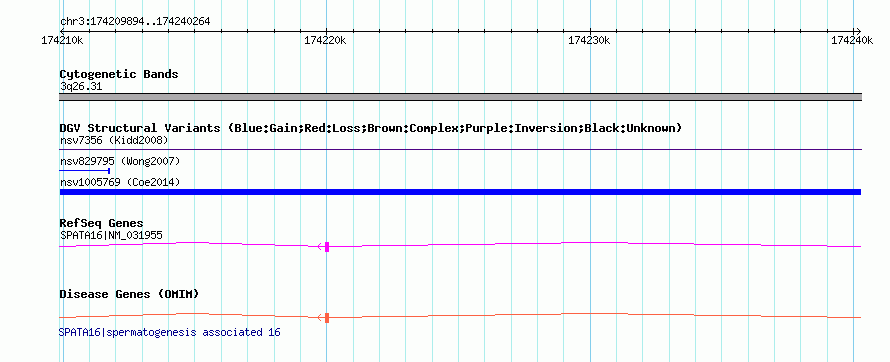Viewport: 890px width, 362px height.
Task: Select the DGV Structural Variants track title
Action: coord(371,128)
